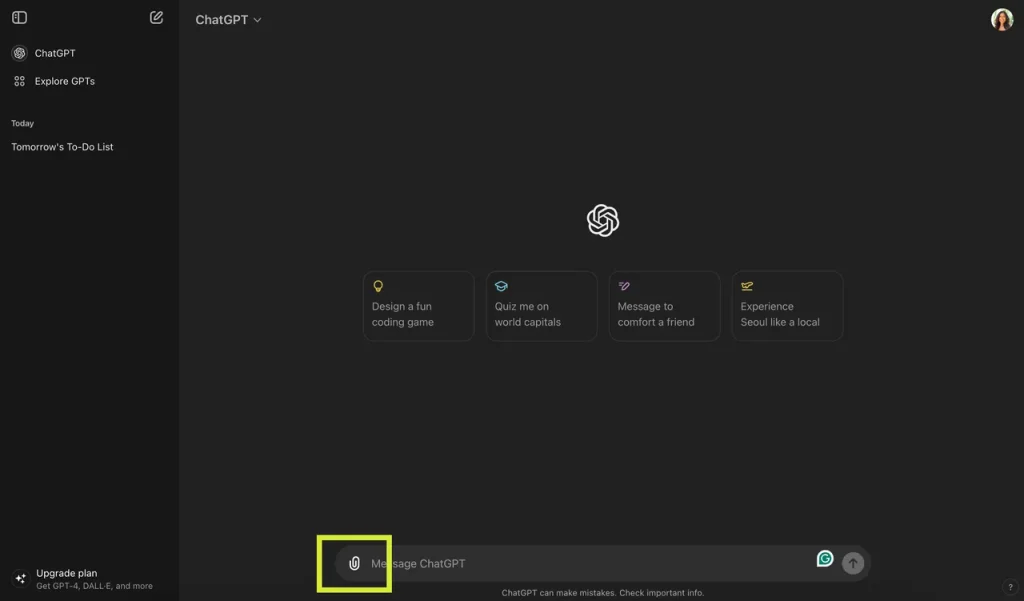Click the lightbulb icon on coding game card
Screen dimensions: 1024x601
(x=377, y=286)
